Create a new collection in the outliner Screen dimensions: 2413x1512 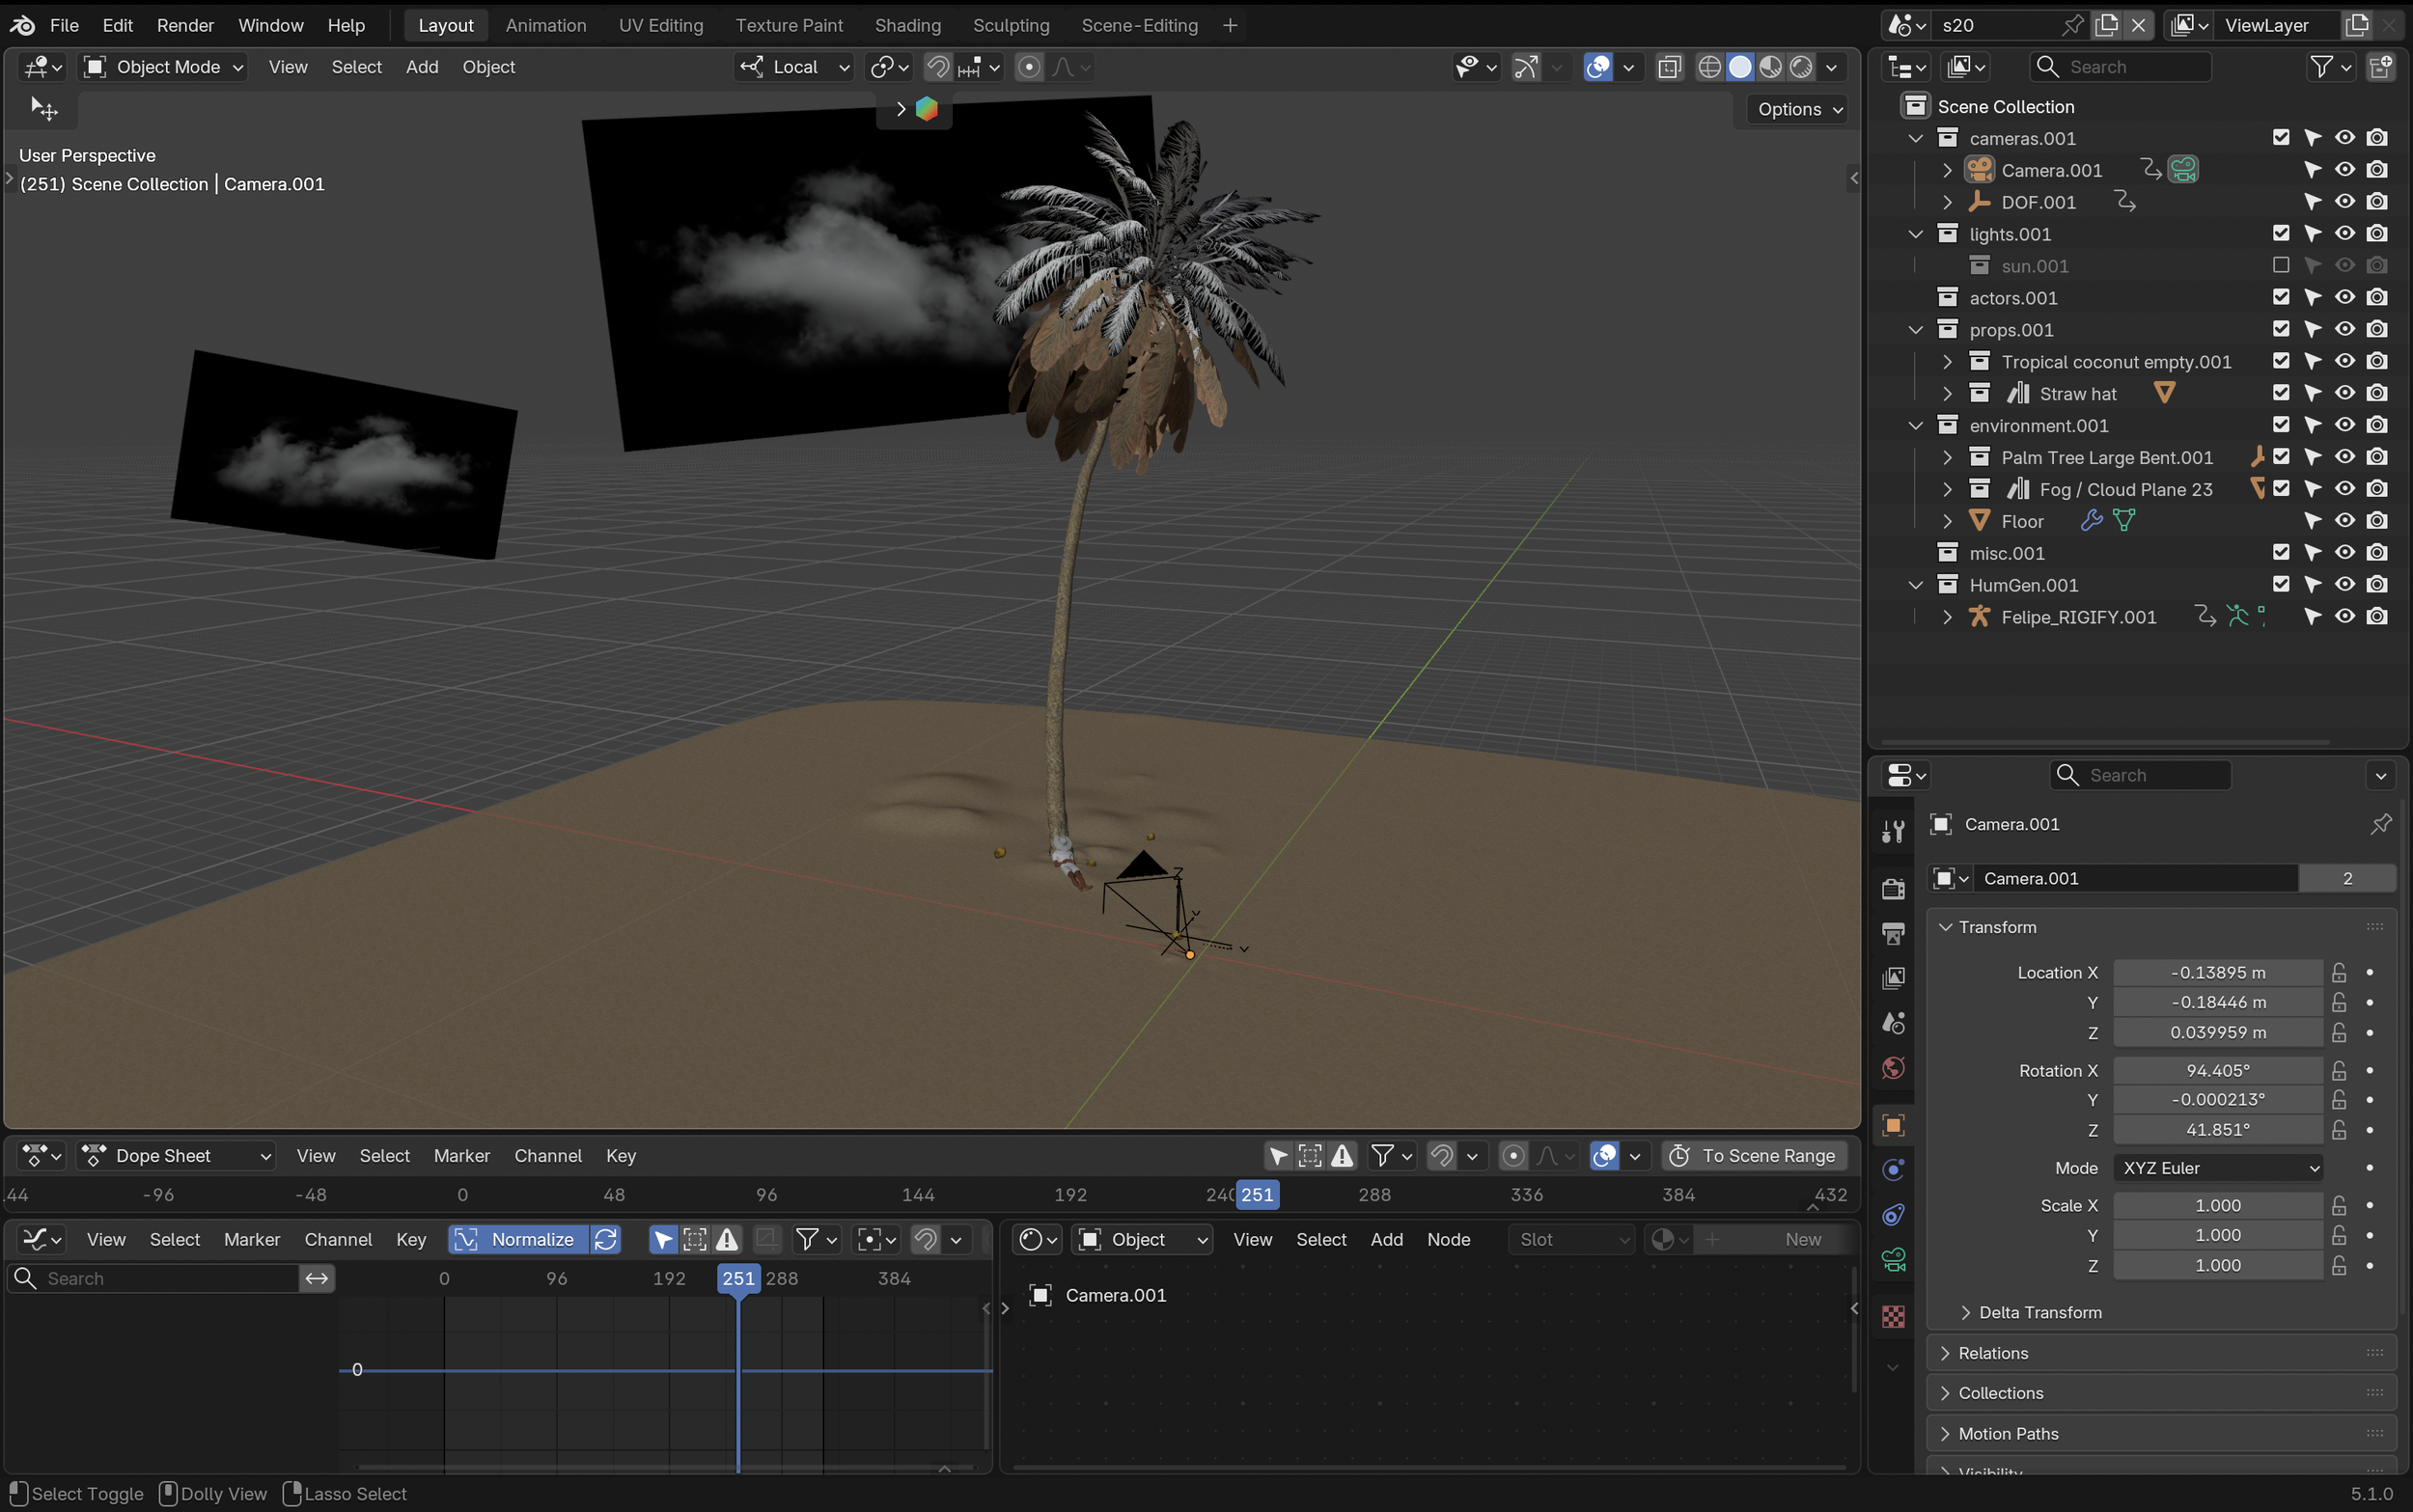[x=2381, y=67]
